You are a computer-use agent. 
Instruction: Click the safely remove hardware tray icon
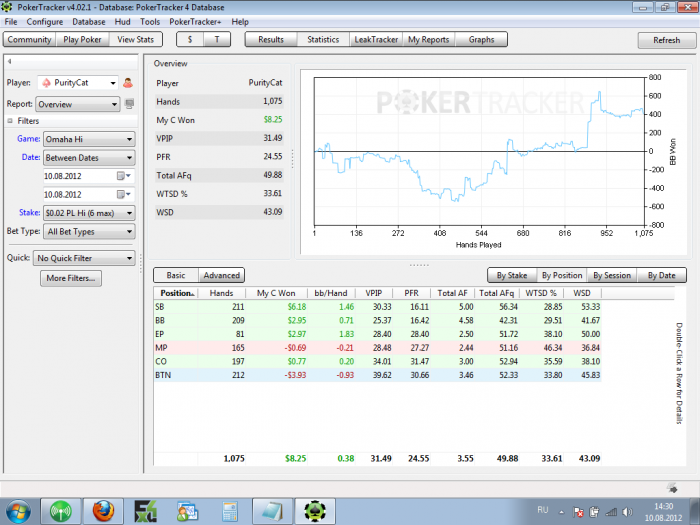pyautogui.click(x=594, y=512)
